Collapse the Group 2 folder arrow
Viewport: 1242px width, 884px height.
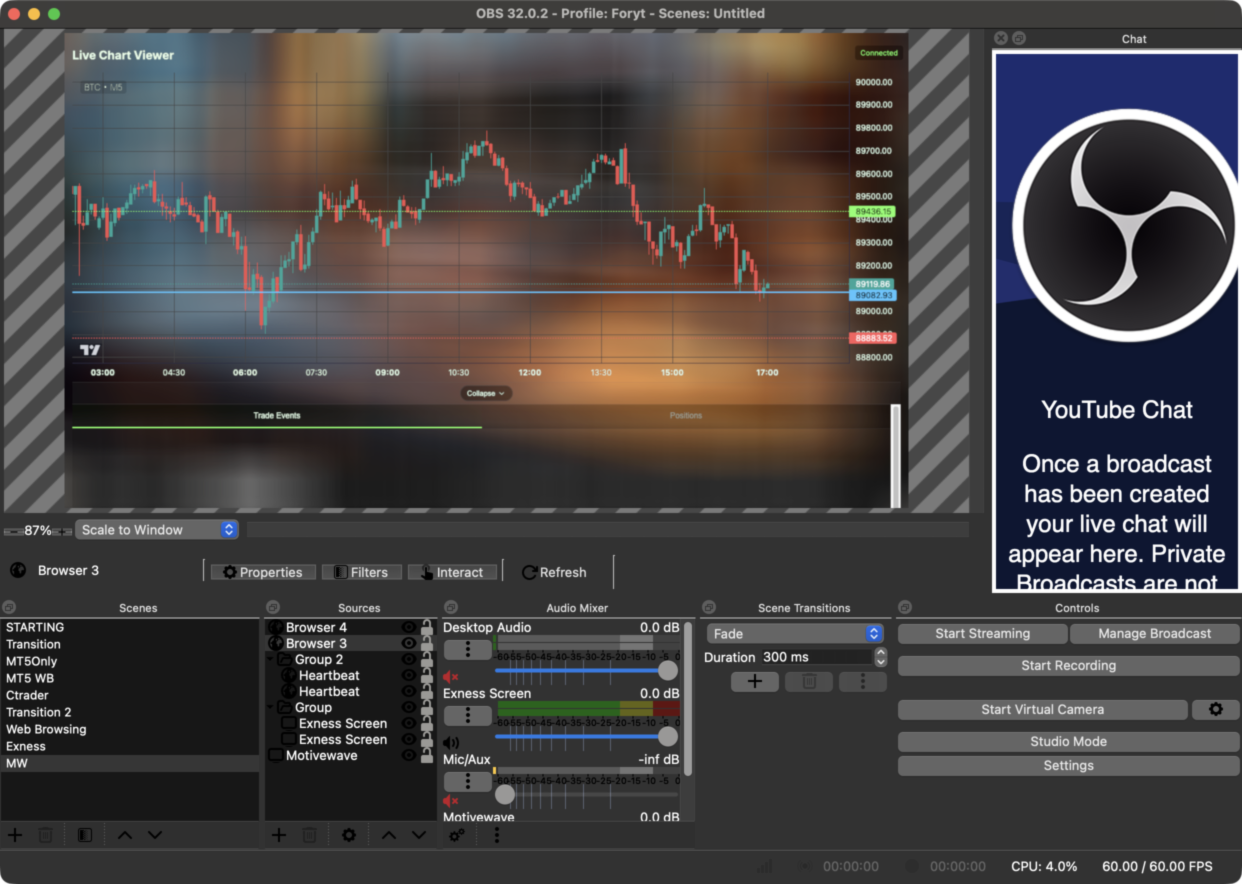(x=271, y=659)
